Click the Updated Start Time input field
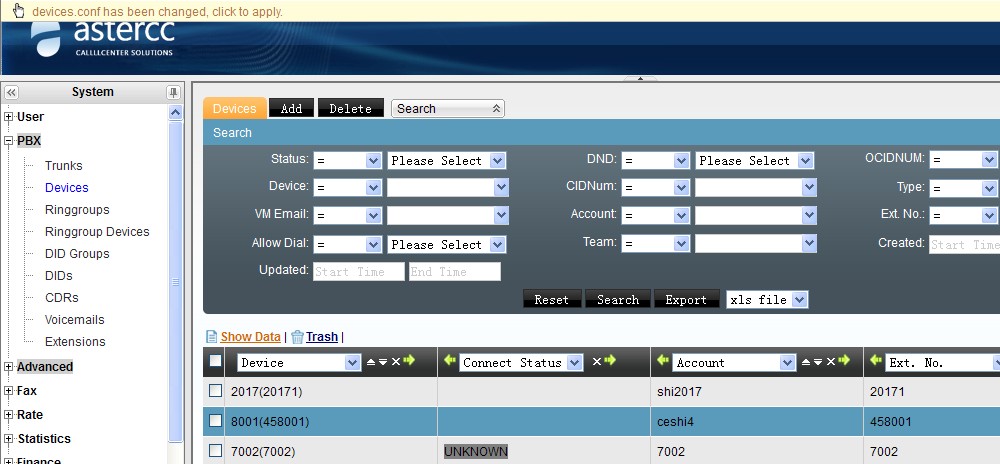Image resolution: width=1000 pixels, height=464 pixels. tap(358, 272)
